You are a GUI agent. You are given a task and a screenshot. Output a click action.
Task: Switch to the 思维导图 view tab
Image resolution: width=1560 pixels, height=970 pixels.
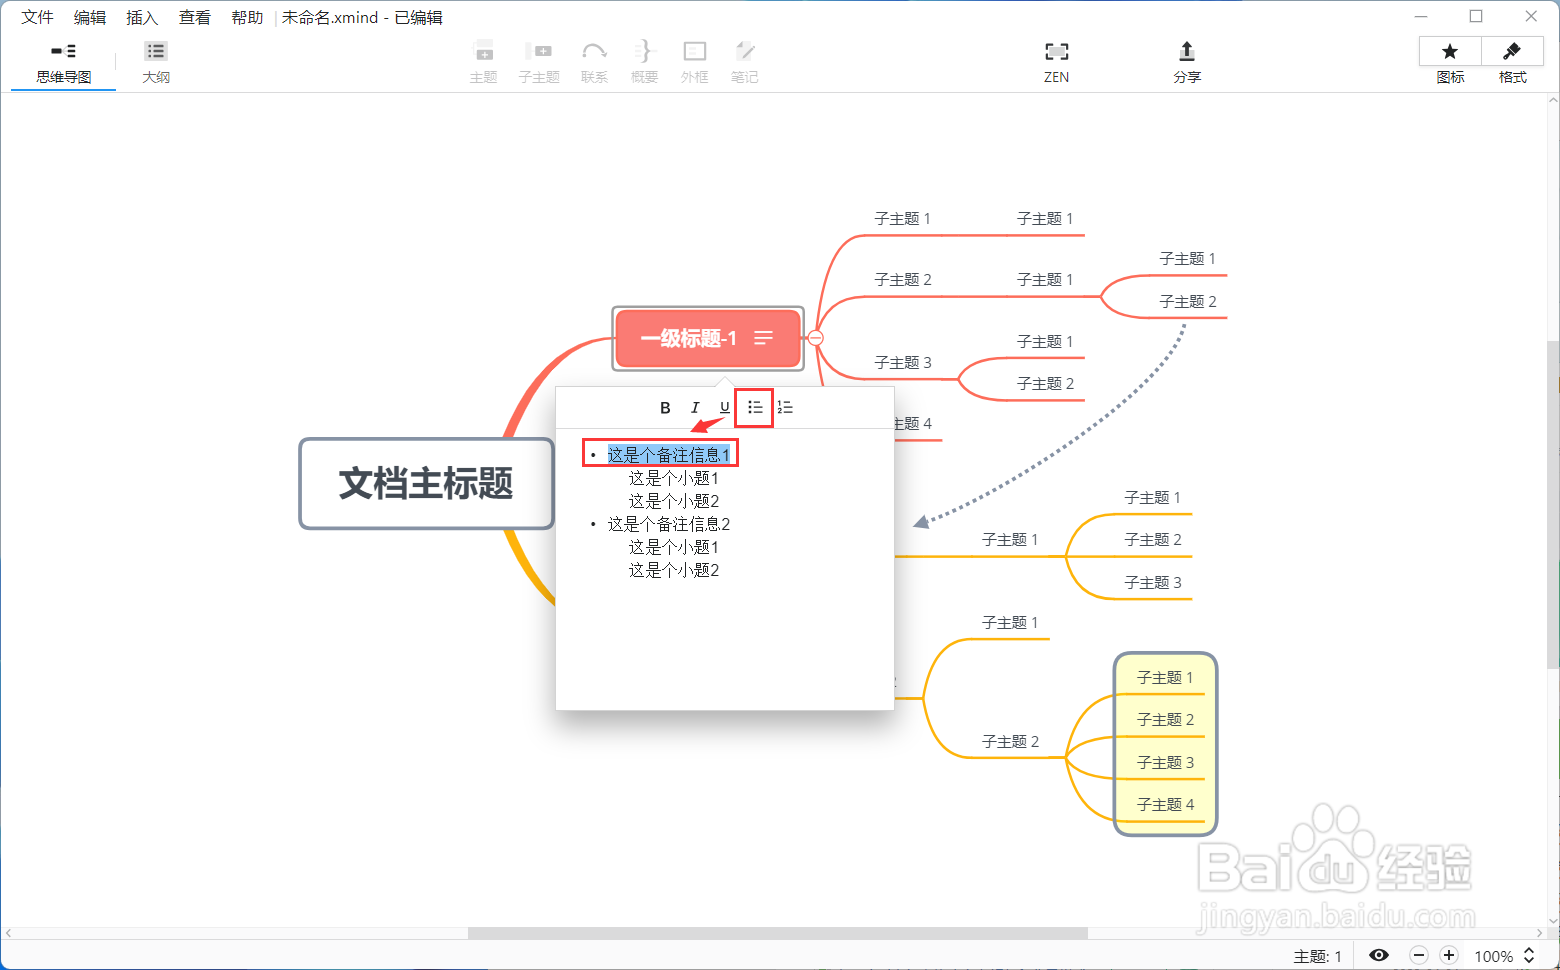coord(63,63)
